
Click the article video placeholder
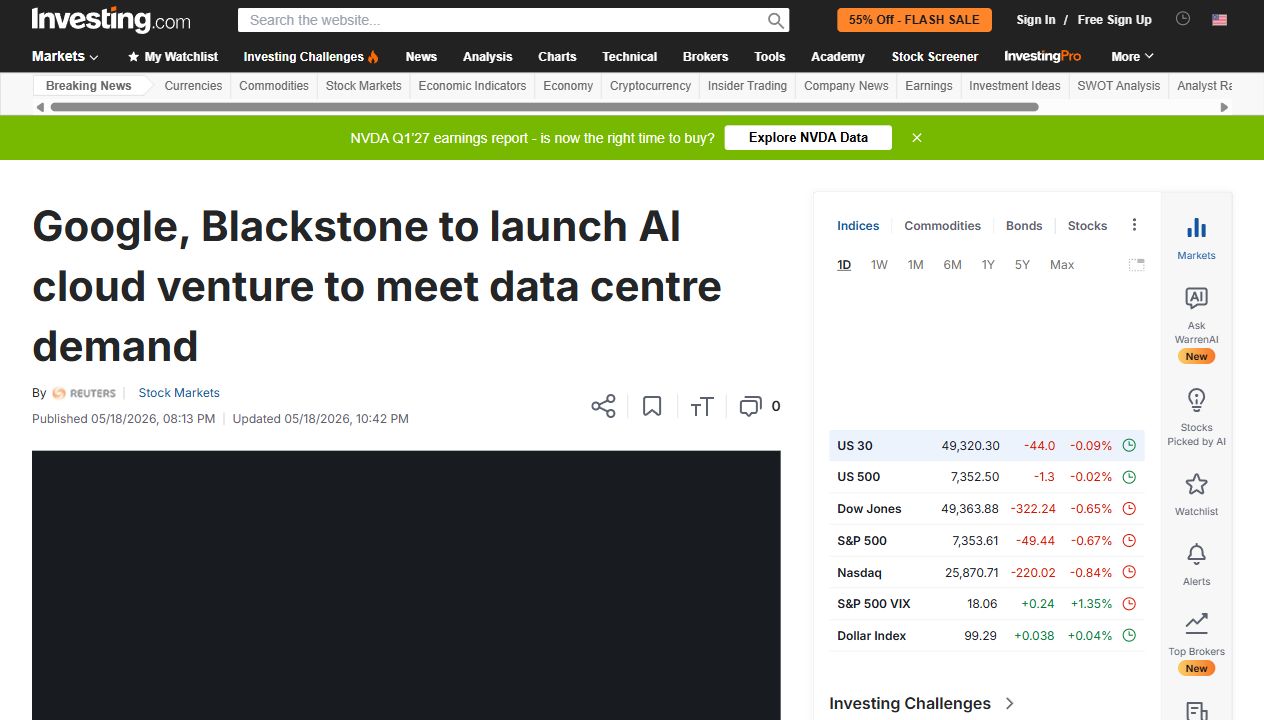[406, 585]
